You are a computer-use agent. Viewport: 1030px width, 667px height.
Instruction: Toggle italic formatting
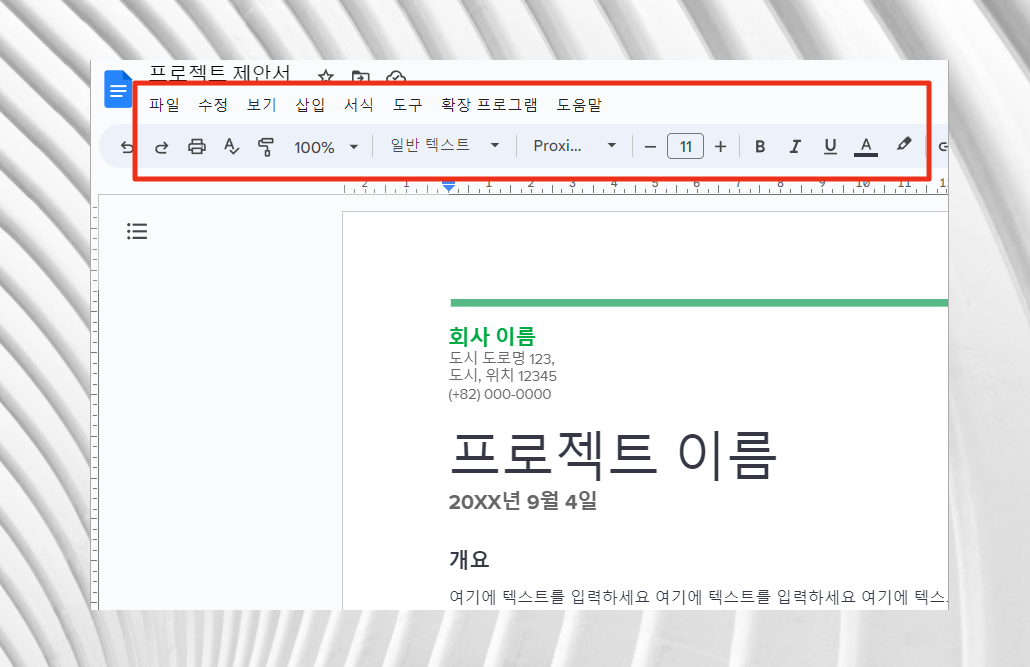pos(795,146)
